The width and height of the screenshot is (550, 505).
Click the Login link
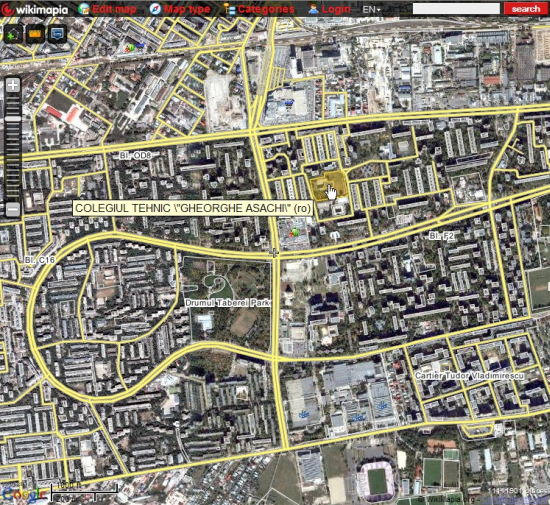tap(336, 9)
